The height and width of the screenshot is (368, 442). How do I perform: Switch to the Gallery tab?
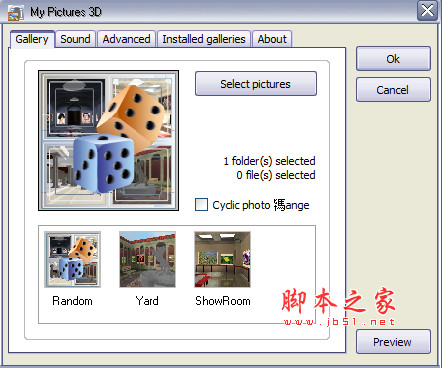[x=32, y=39]
